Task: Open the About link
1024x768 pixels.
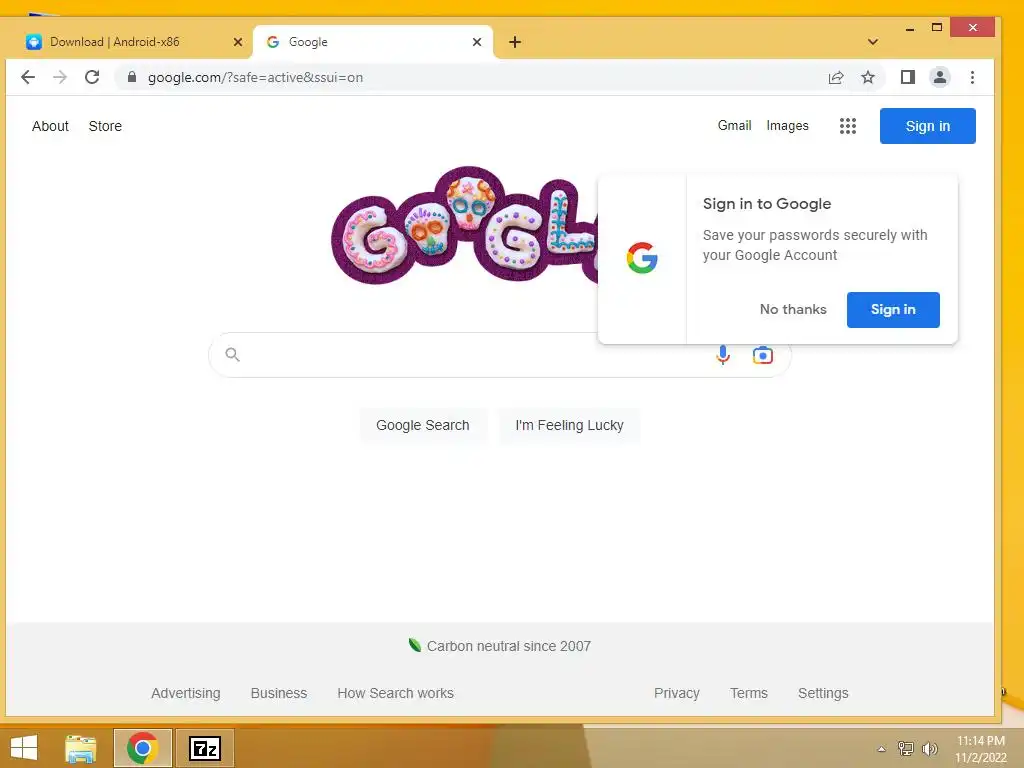Action: tap(50, 126)
